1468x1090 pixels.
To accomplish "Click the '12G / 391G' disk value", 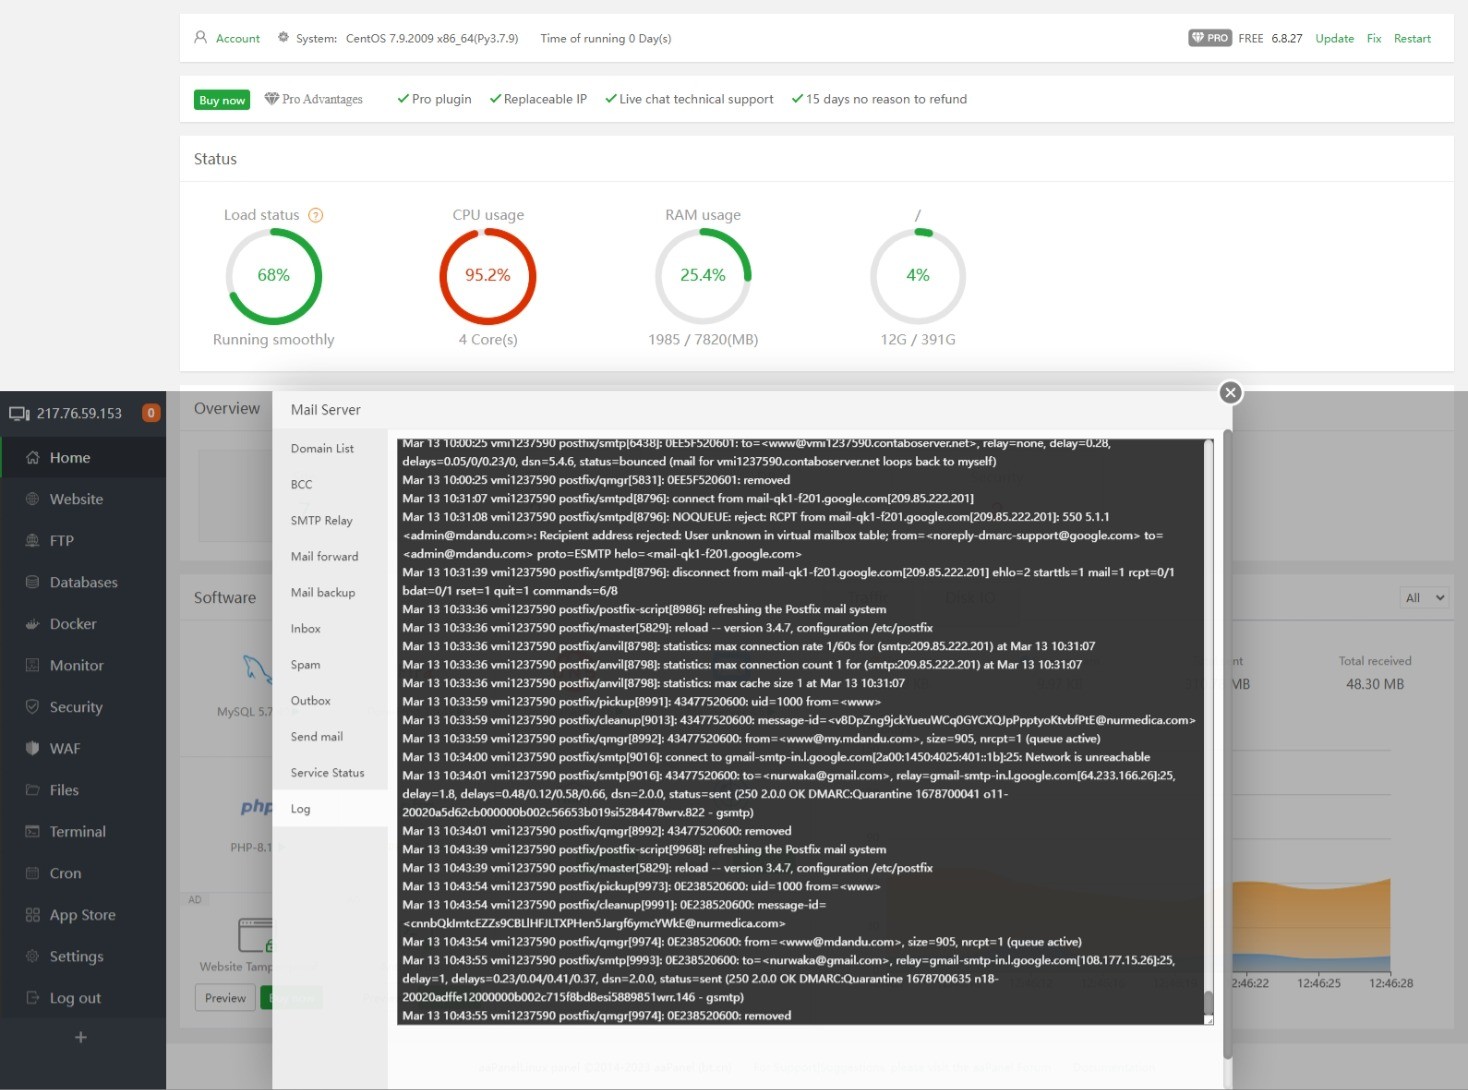I will tap(918, 340).
